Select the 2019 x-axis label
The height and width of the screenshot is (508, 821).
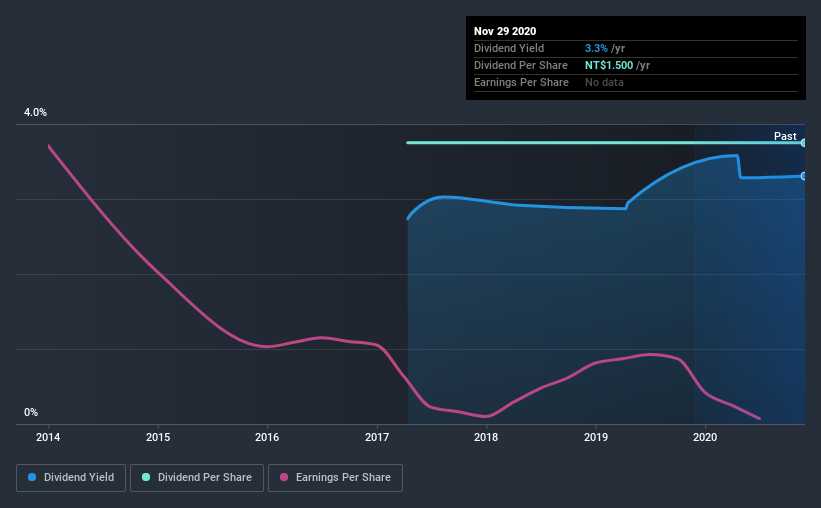pyautogui.click(x=596, y=437)
